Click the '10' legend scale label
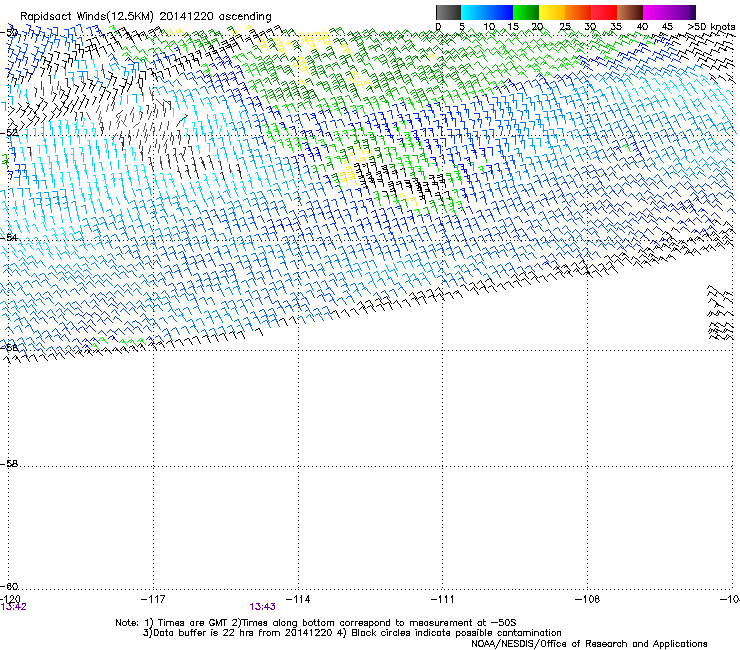 coord(489,27)
